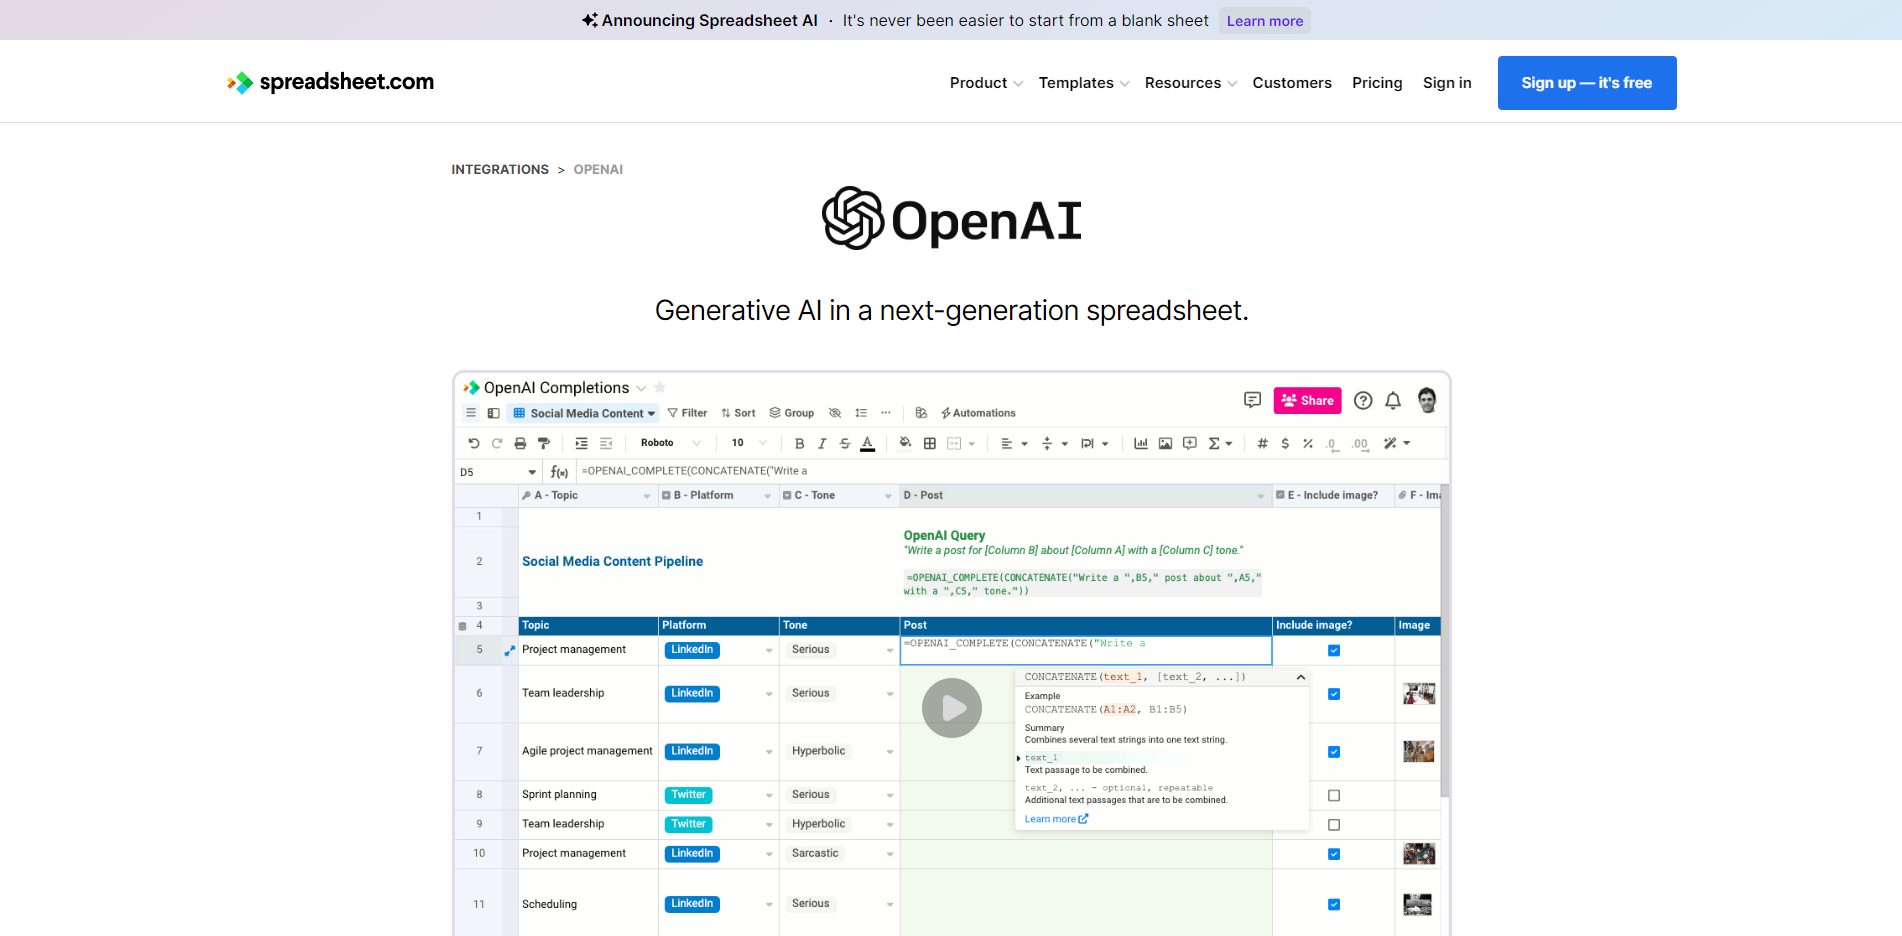Uncheck Include image for Project management row 5
The width and height of the screenshot is (1902, 936).
[x=1334, y=650]
